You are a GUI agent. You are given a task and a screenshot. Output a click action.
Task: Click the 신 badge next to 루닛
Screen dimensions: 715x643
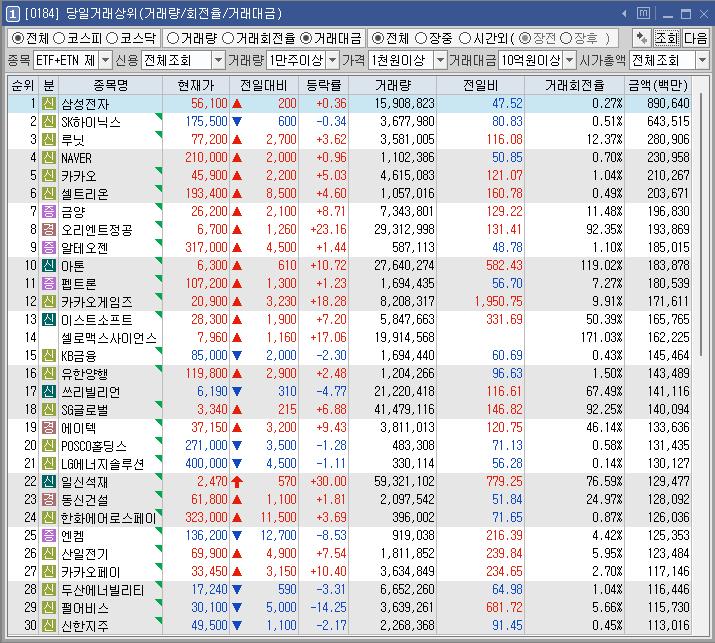pyautogui.click(x=49, y=140)
